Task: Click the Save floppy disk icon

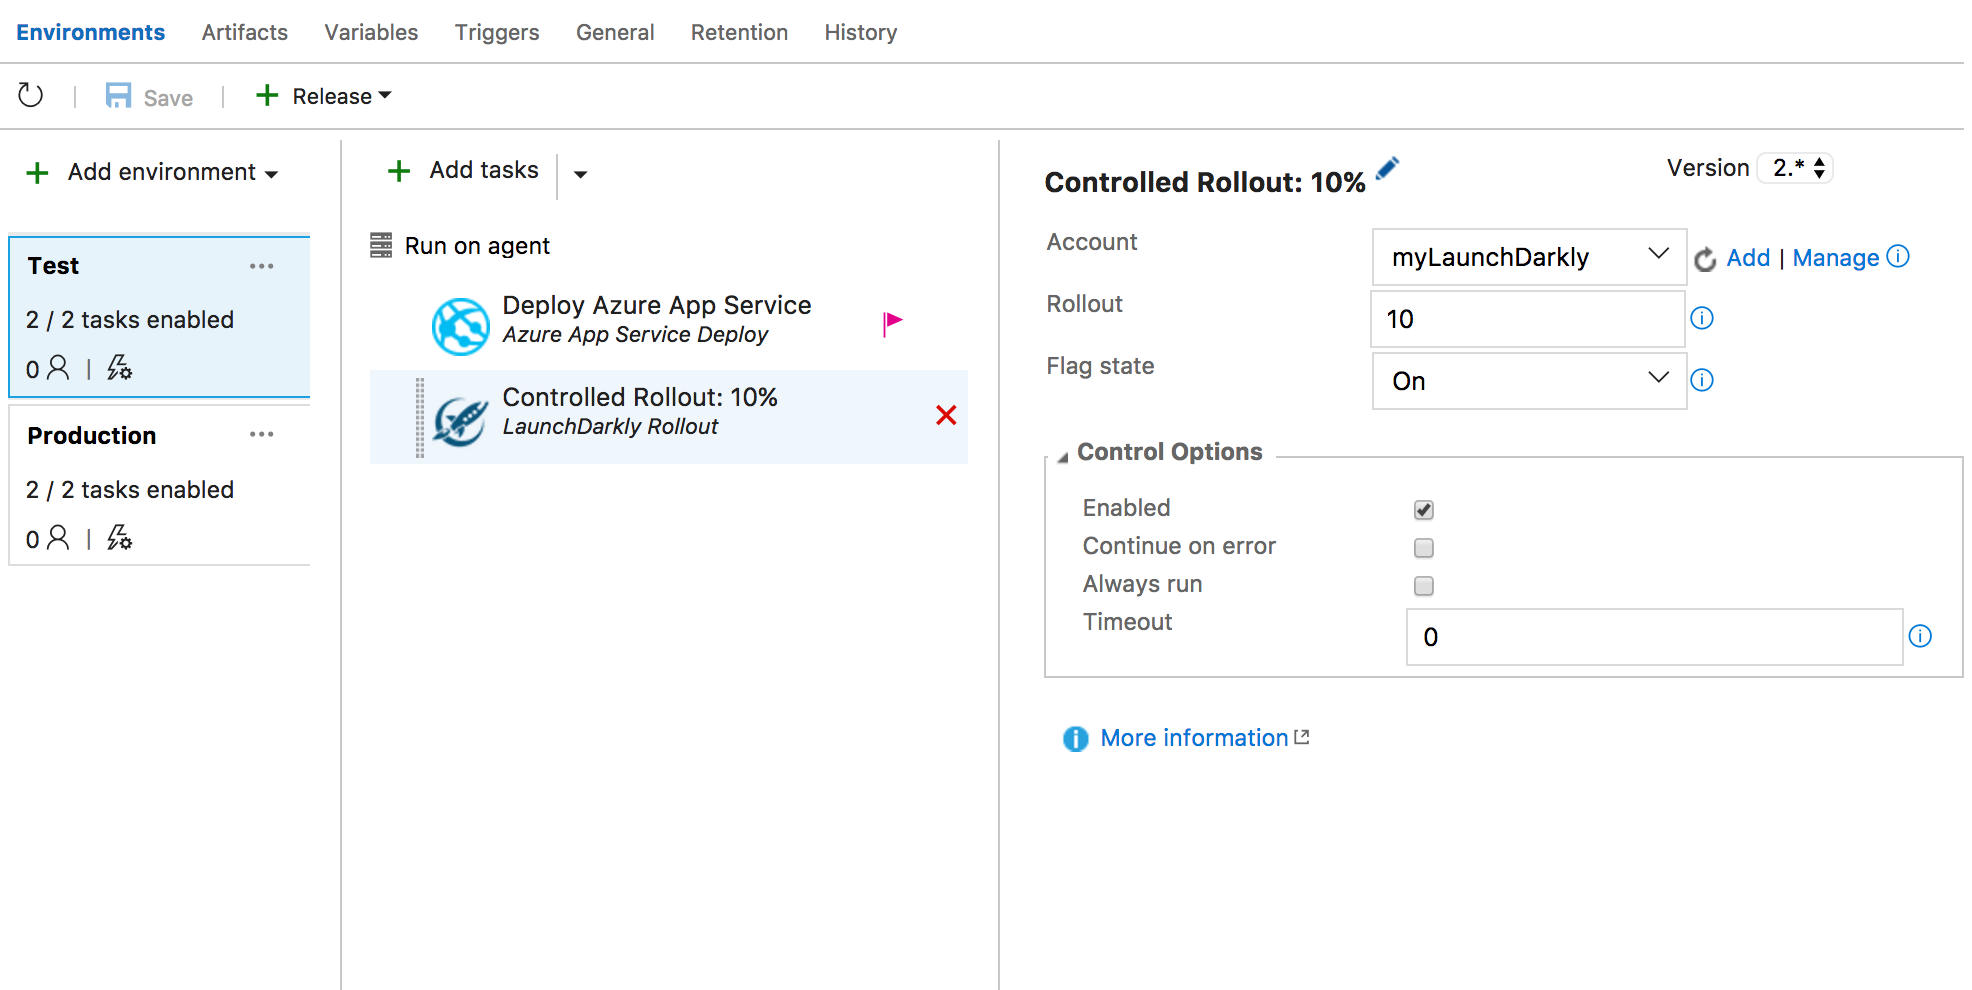Action: [x=119, y=96]
